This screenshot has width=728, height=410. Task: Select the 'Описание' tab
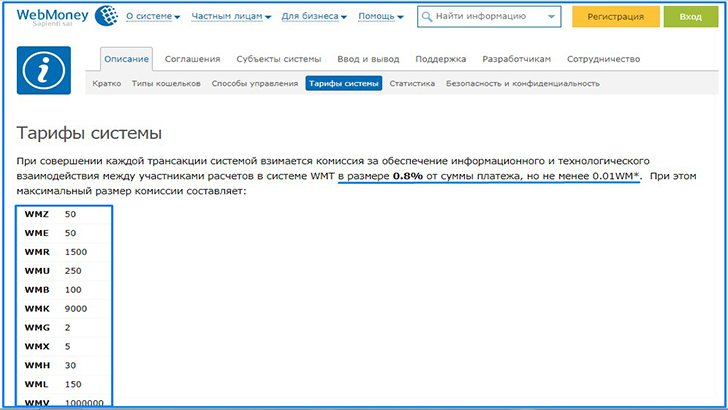click(x=126, y=59)
